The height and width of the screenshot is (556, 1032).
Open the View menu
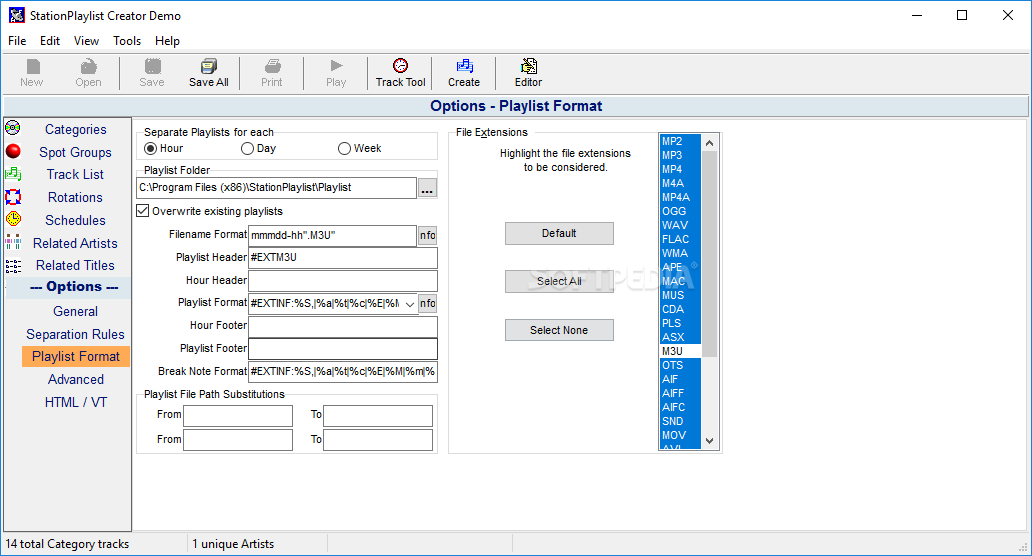click(x=86, y=41)
